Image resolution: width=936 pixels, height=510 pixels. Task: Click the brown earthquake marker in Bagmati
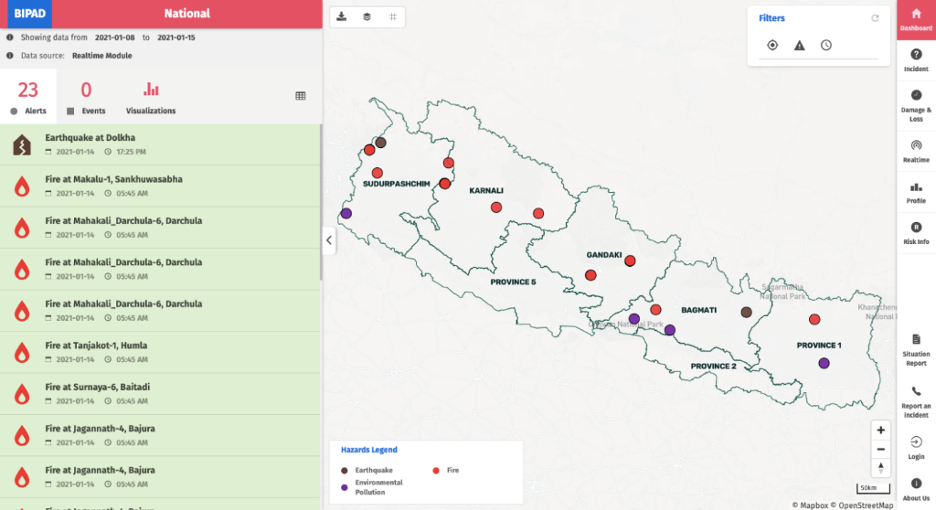tap(746, 312)
